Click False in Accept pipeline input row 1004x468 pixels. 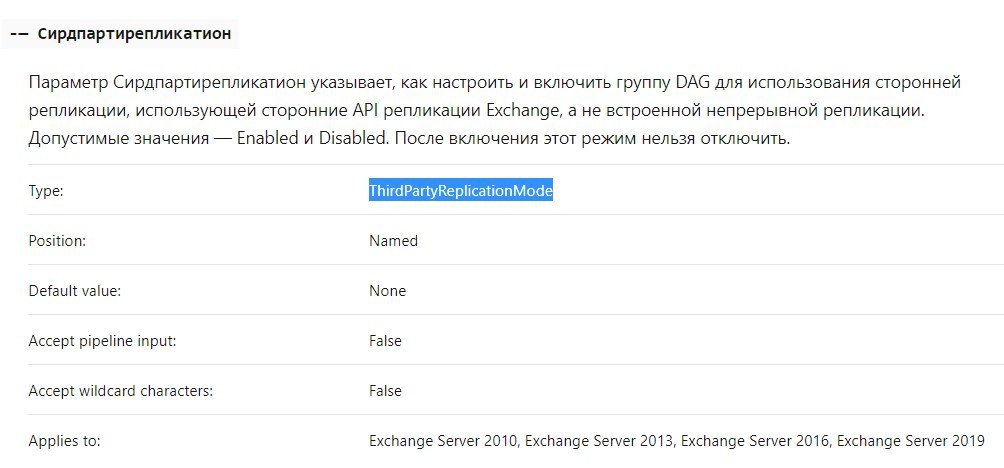point(385,341)
